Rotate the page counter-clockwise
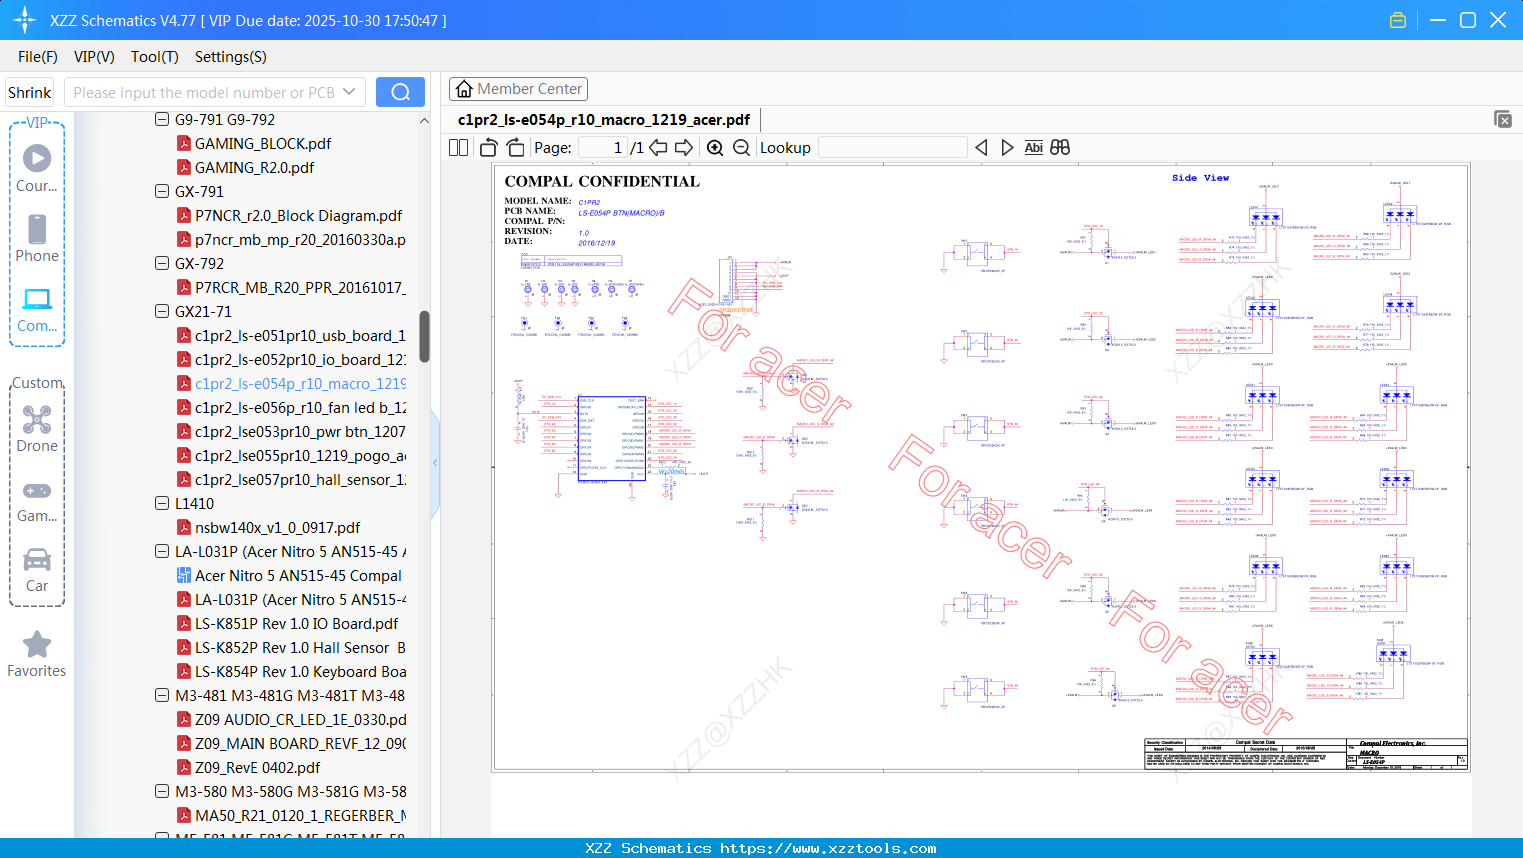The width and height of the screenshot is (1523, 858). tap(488, 147)
